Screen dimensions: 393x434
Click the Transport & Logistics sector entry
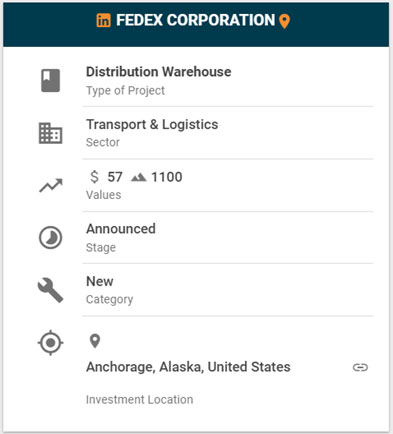coord(152,124)
